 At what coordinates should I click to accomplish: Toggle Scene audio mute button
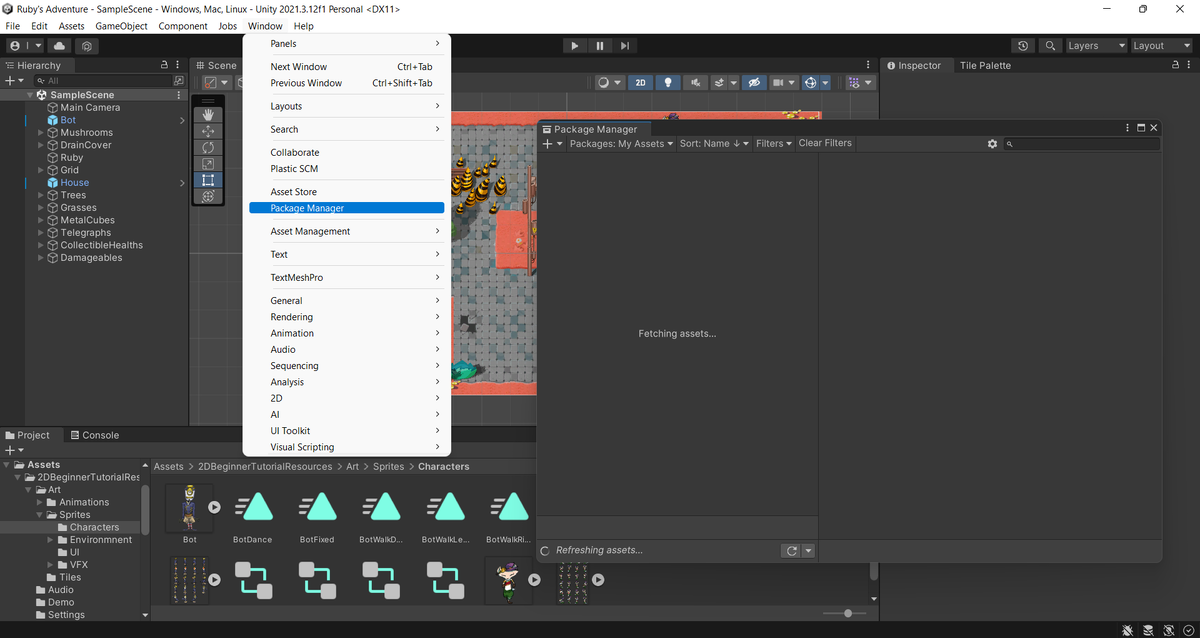pos(694,83)
